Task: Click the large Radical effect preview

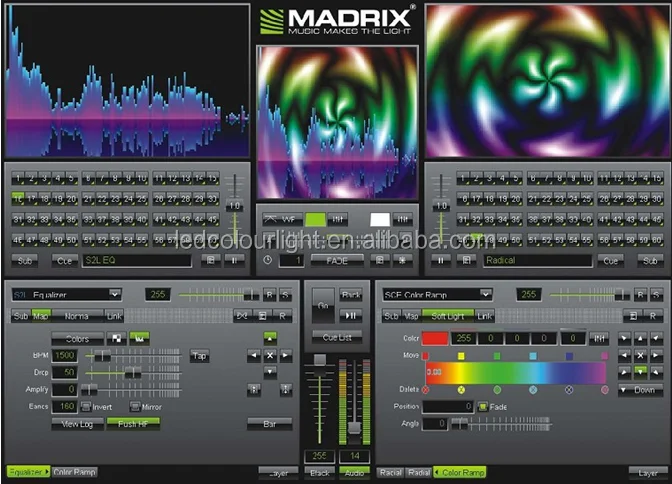Action: 547,81
